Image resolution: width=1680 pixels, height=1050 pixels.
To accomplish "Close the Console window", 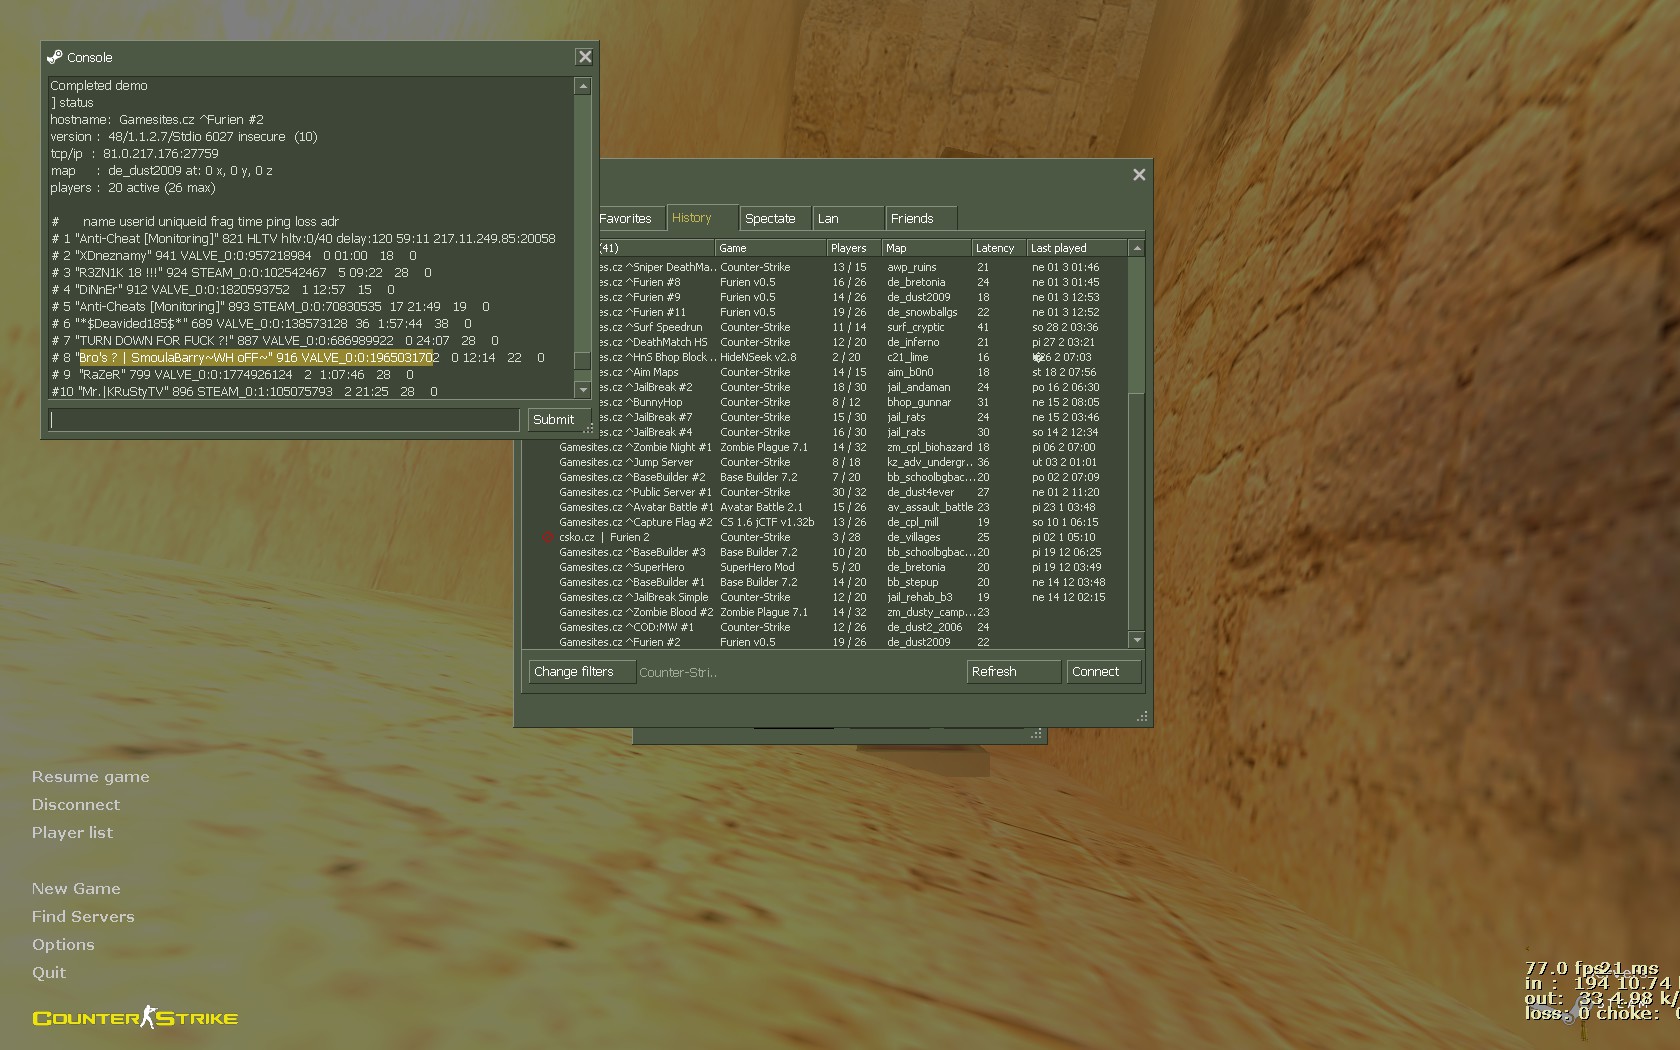I will 585,57.
